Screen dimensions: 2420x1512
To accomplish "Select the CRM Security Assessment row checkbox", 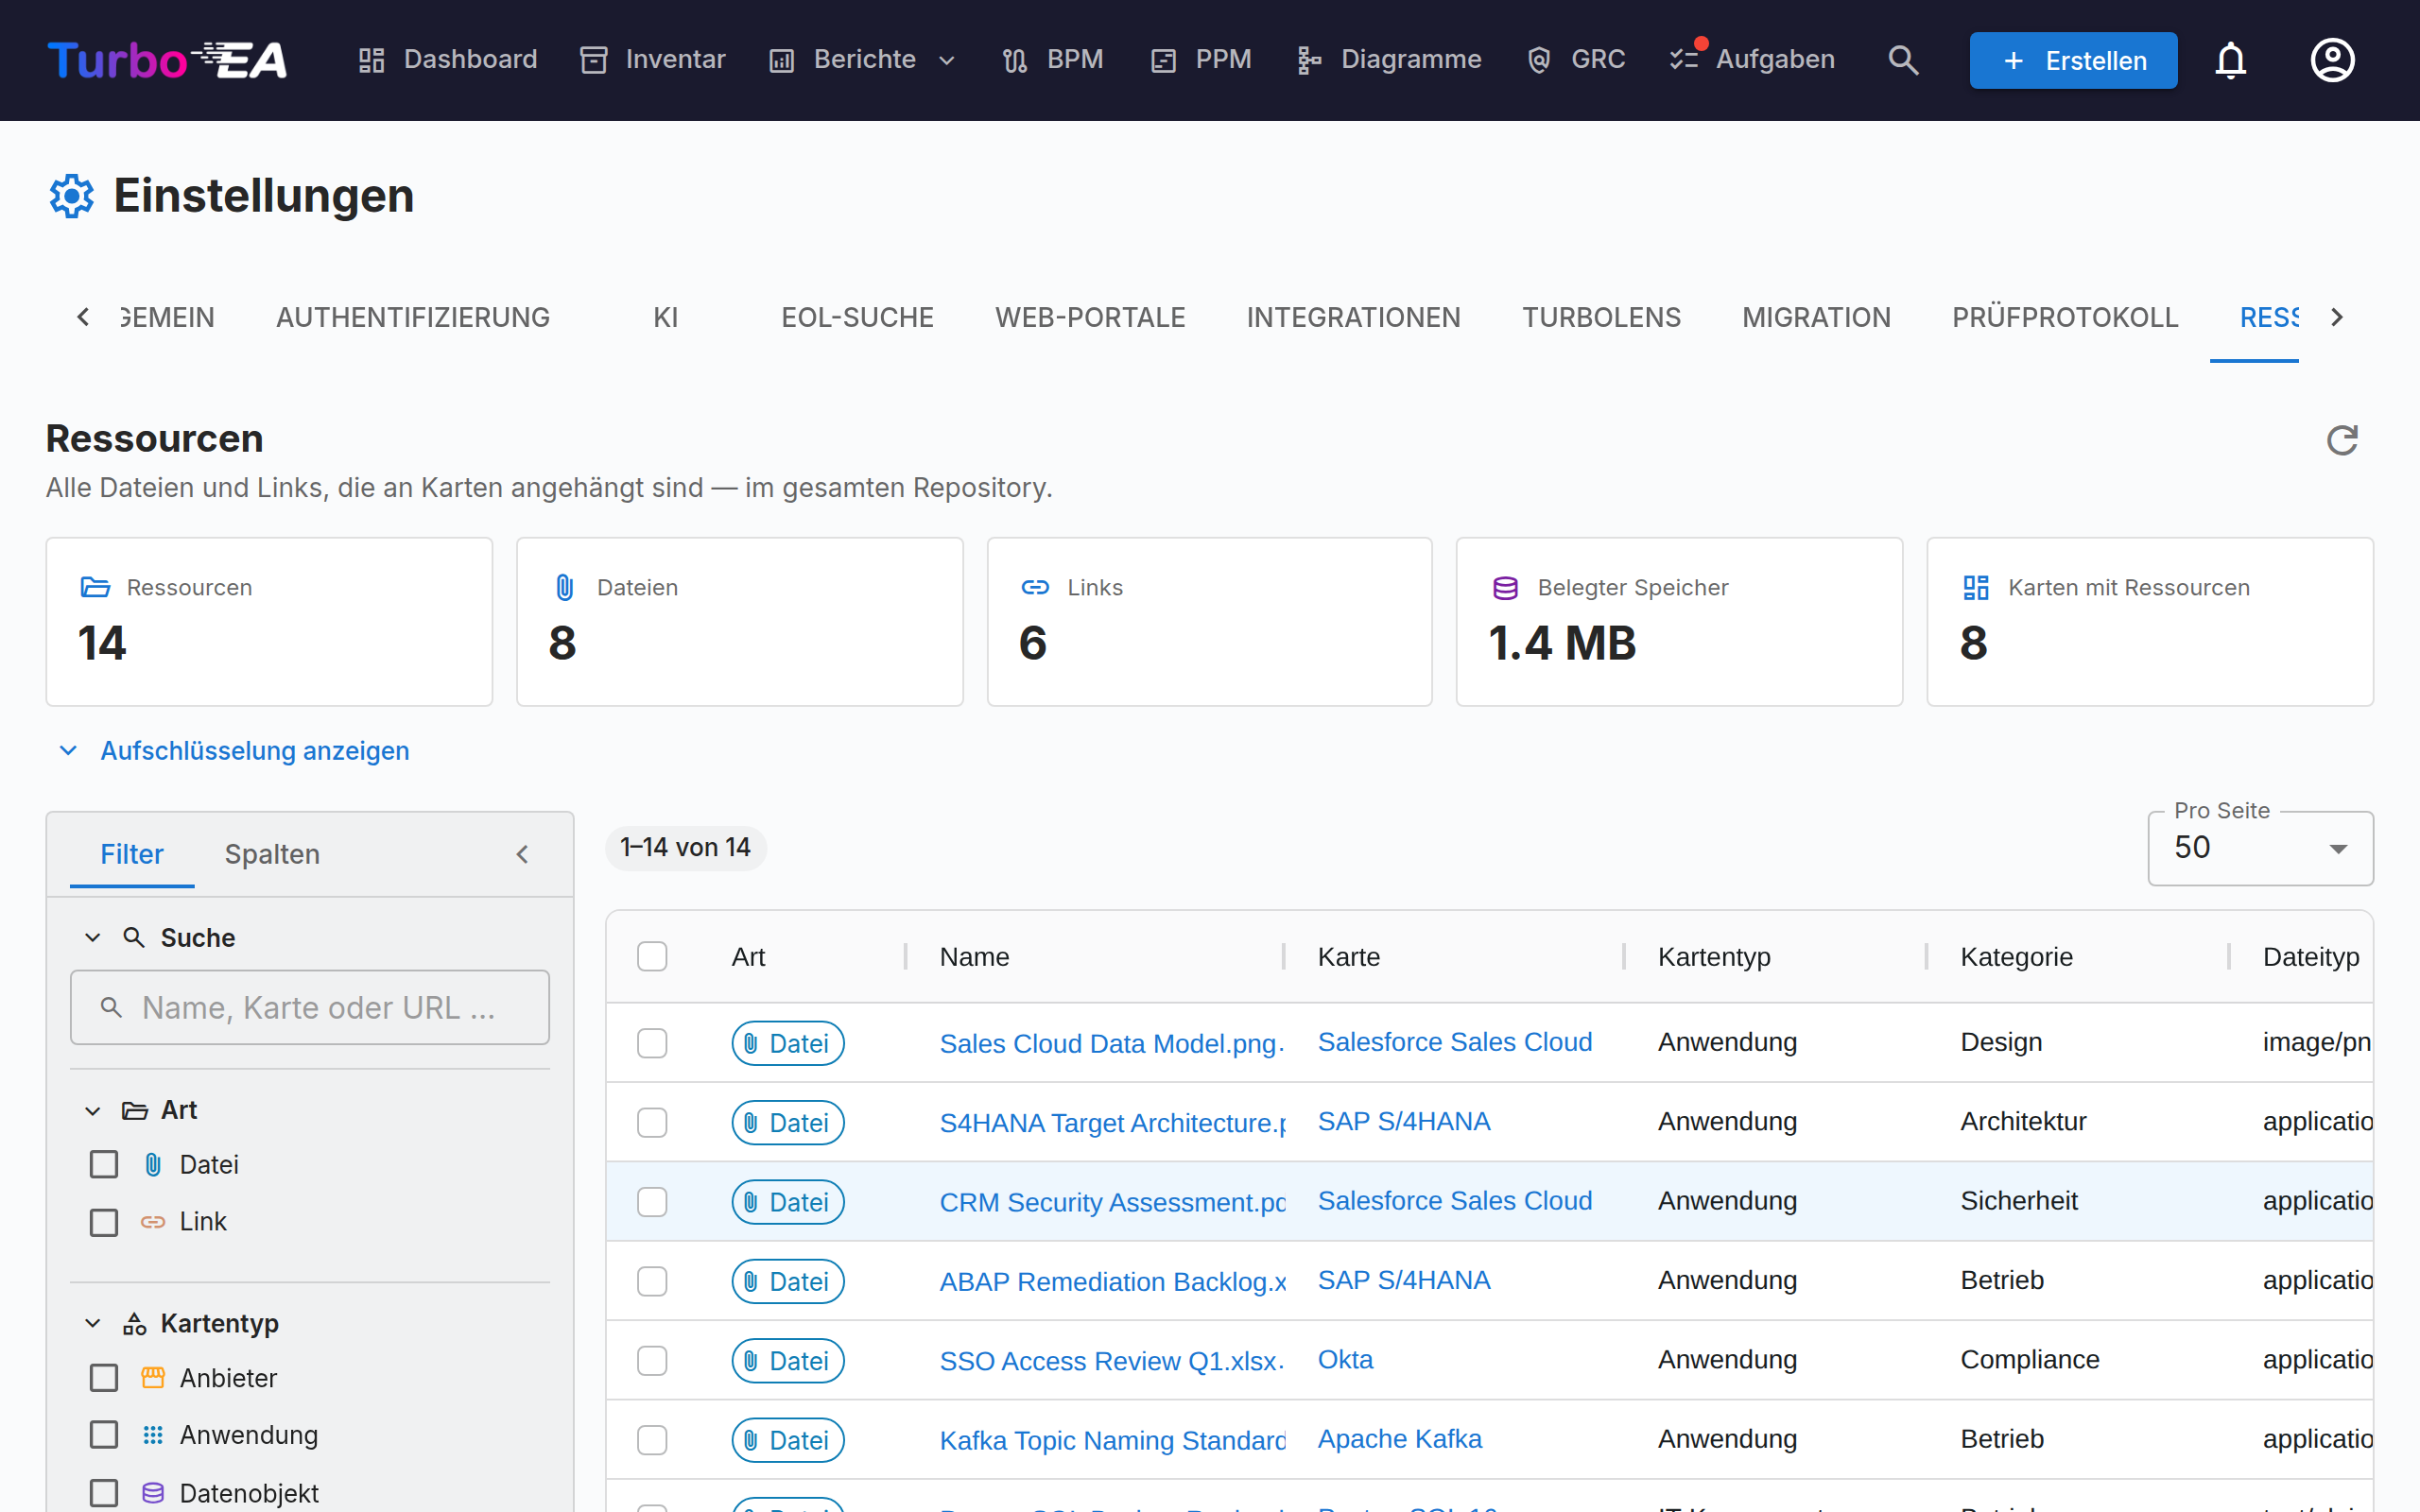I will tap(652, 1202).
